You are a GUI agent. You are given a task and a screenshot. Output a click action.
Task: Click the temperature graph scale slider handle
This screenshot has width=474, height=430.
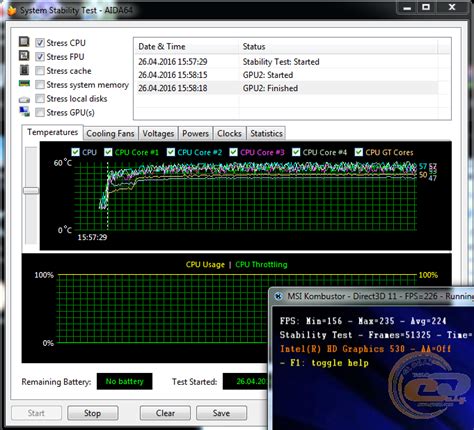tap(31, 190)
